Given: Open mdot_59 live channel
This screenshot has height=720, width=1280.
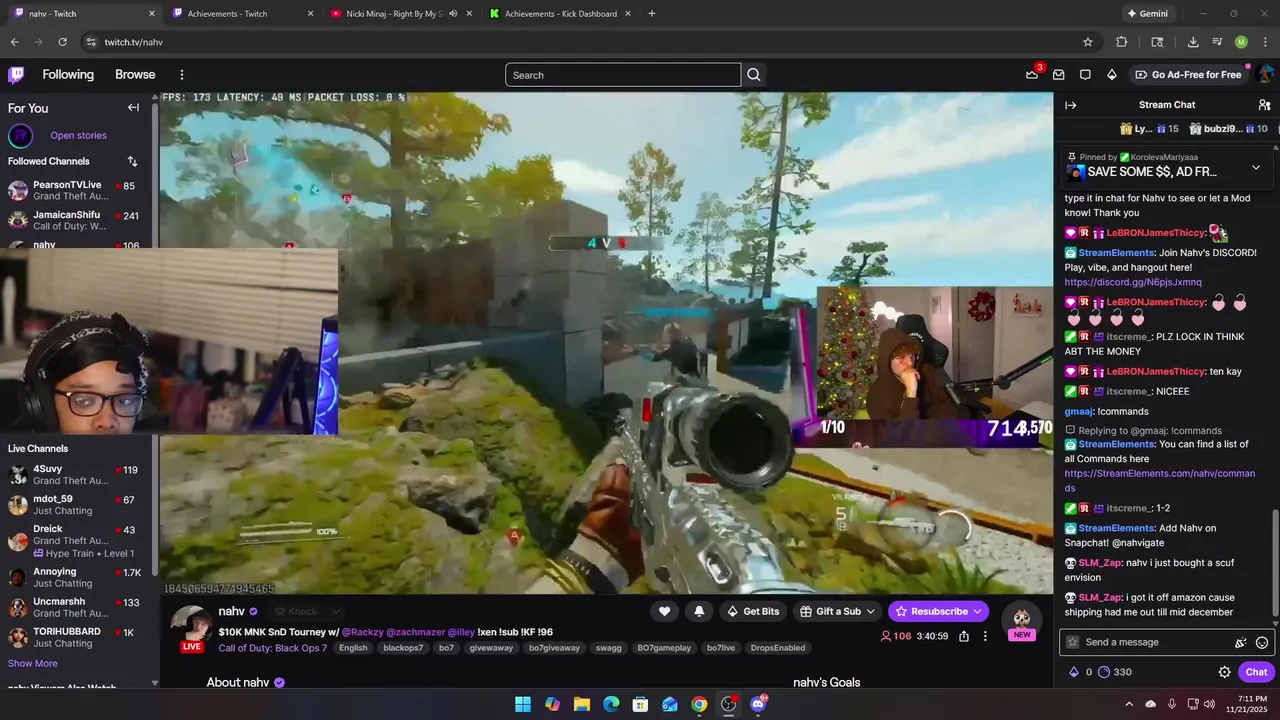Looking at the screenshot, I should (x=78, y=505).
